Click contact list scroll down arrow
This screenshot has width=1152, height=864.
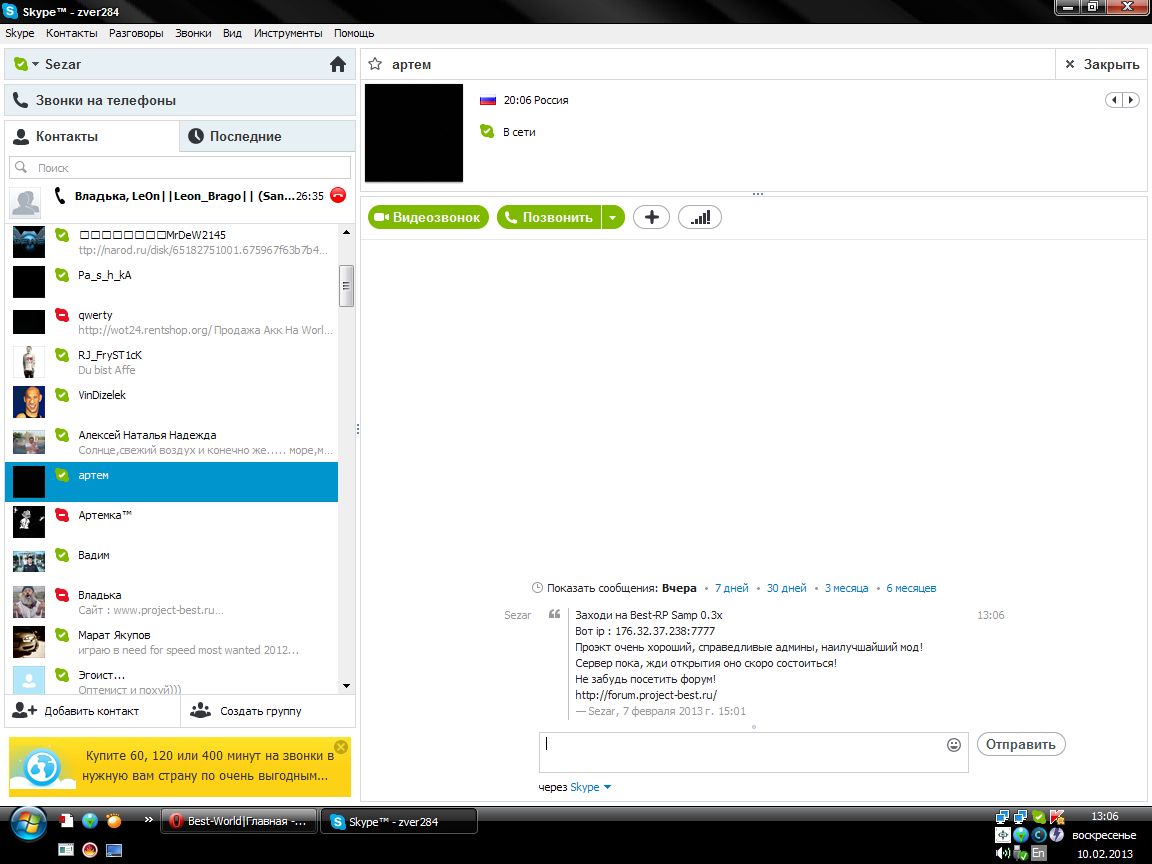click(x=347, y=686)
